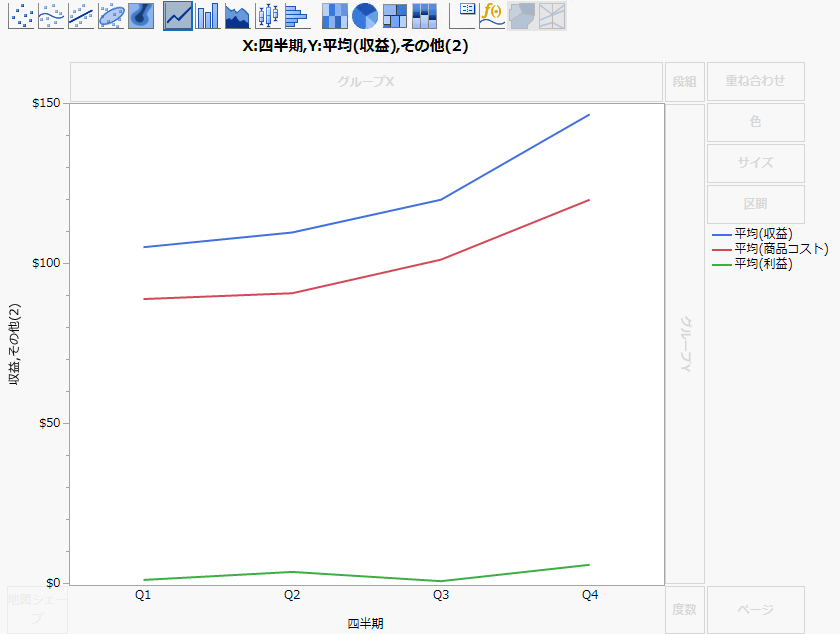
Task: Click the ページ drop zone
Action: tap(755, 610)
